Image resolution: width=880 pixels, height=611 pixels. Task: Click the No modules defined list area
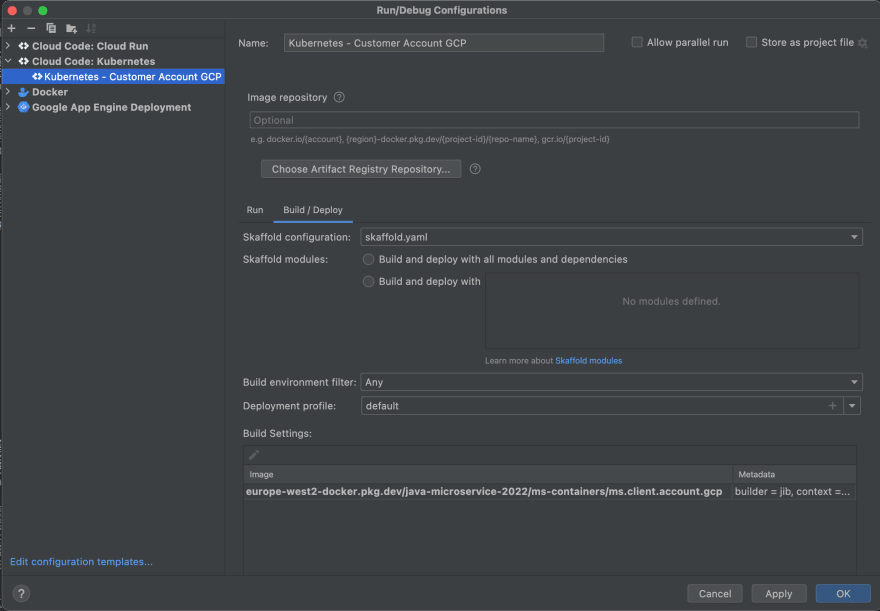672,310
